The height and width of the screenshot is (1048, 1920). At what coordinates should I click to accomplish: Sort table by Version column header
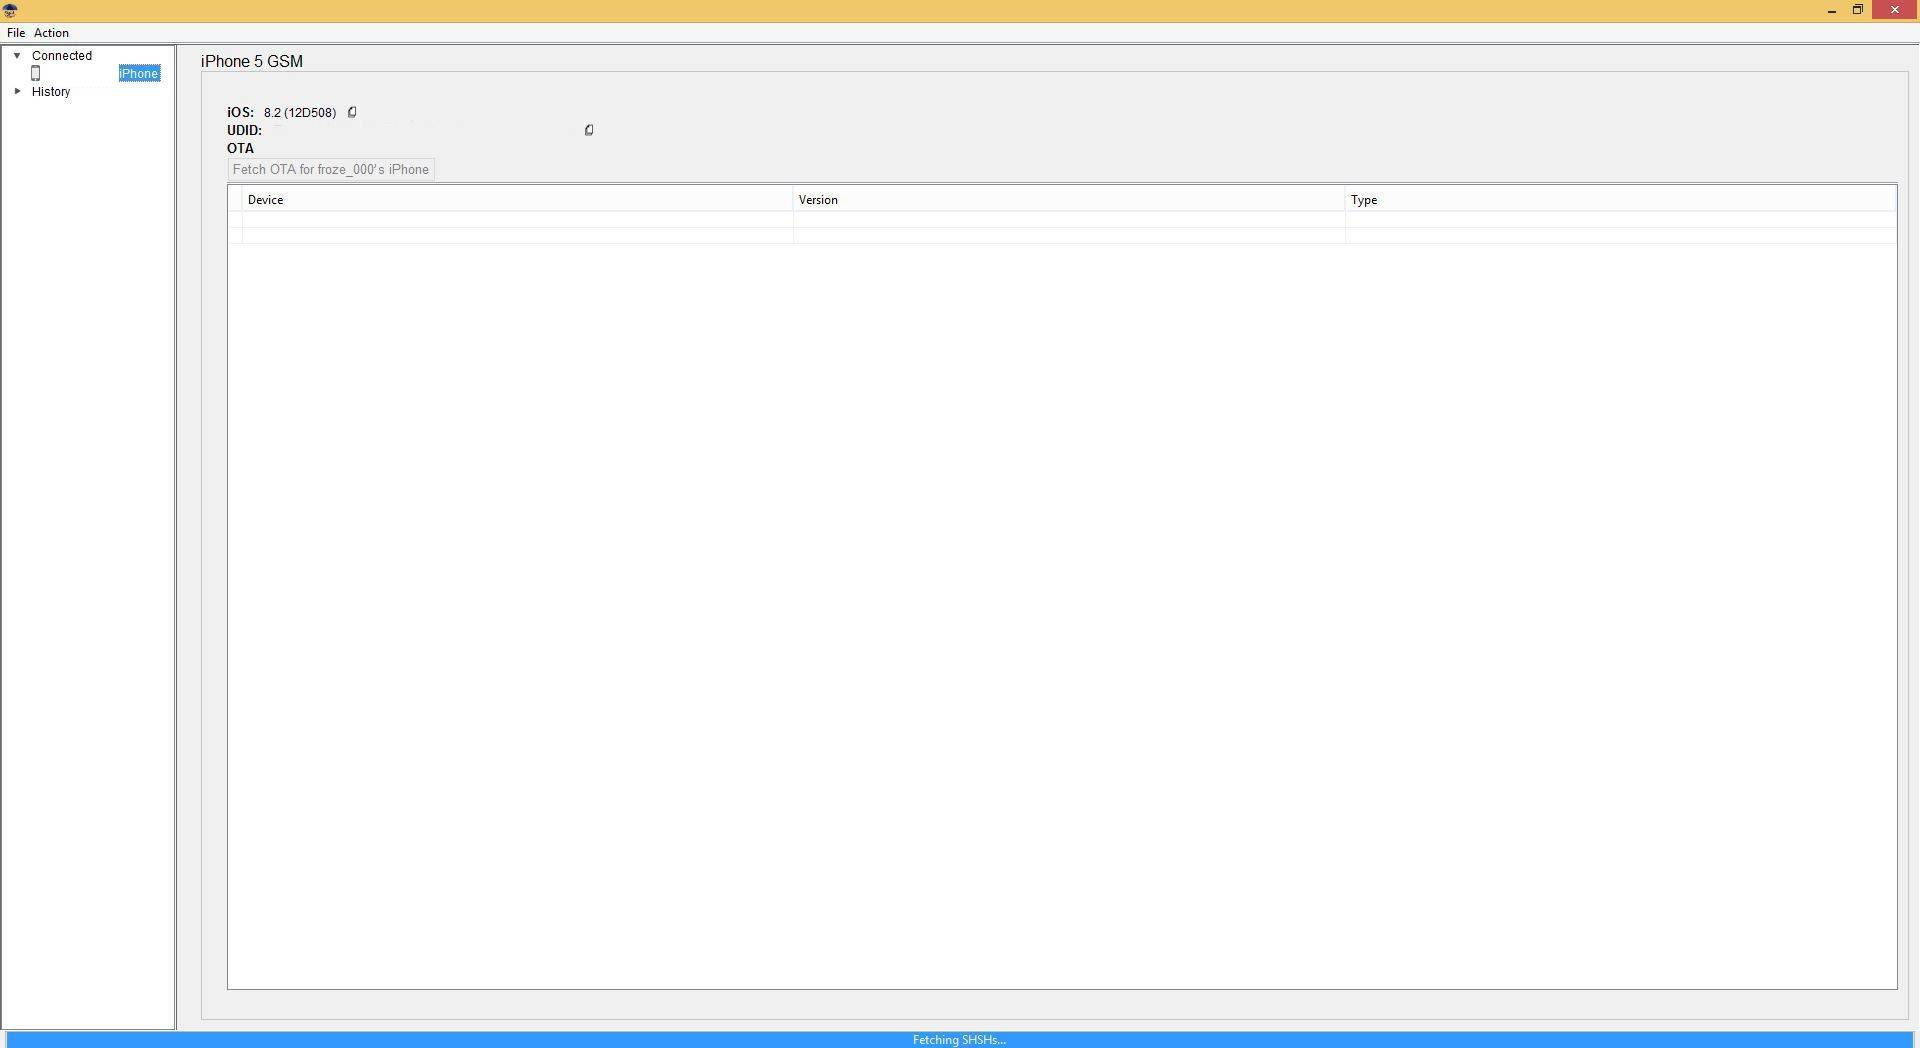coord(818,200)
